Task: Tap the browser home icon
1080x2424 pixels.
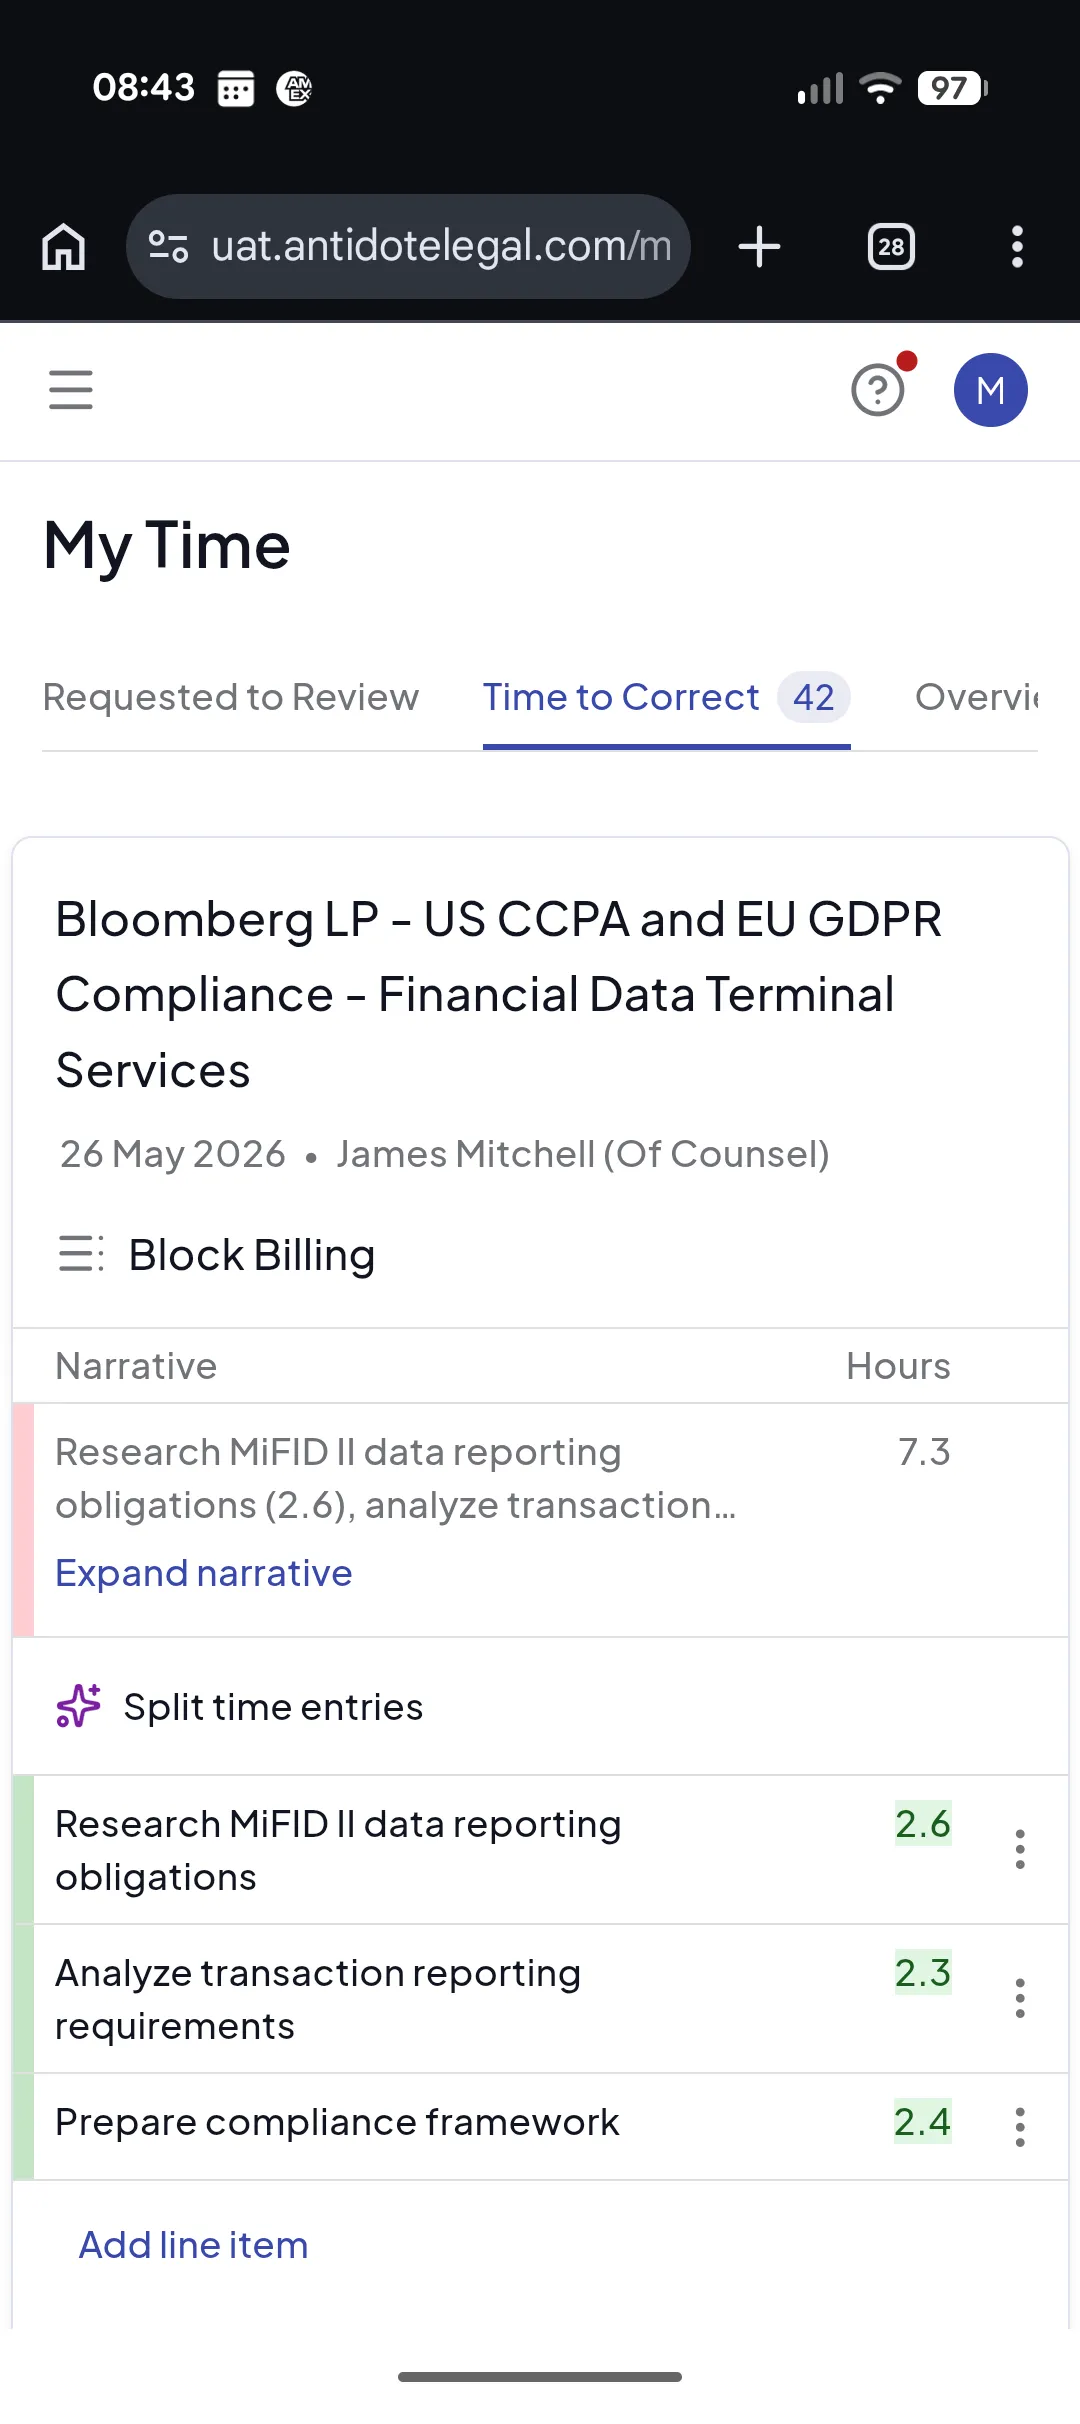Action: tap(63, 246)
